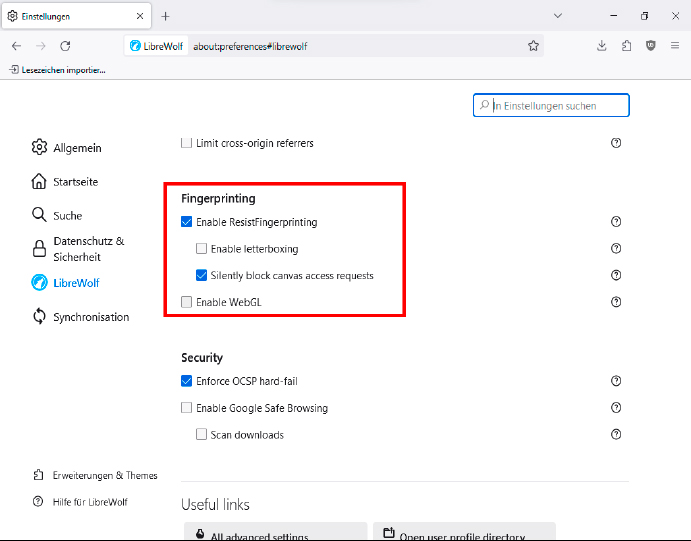Click the Erweiterungen puzzle icon in sidebar
The image size is (691, 541).
point(38,475)
